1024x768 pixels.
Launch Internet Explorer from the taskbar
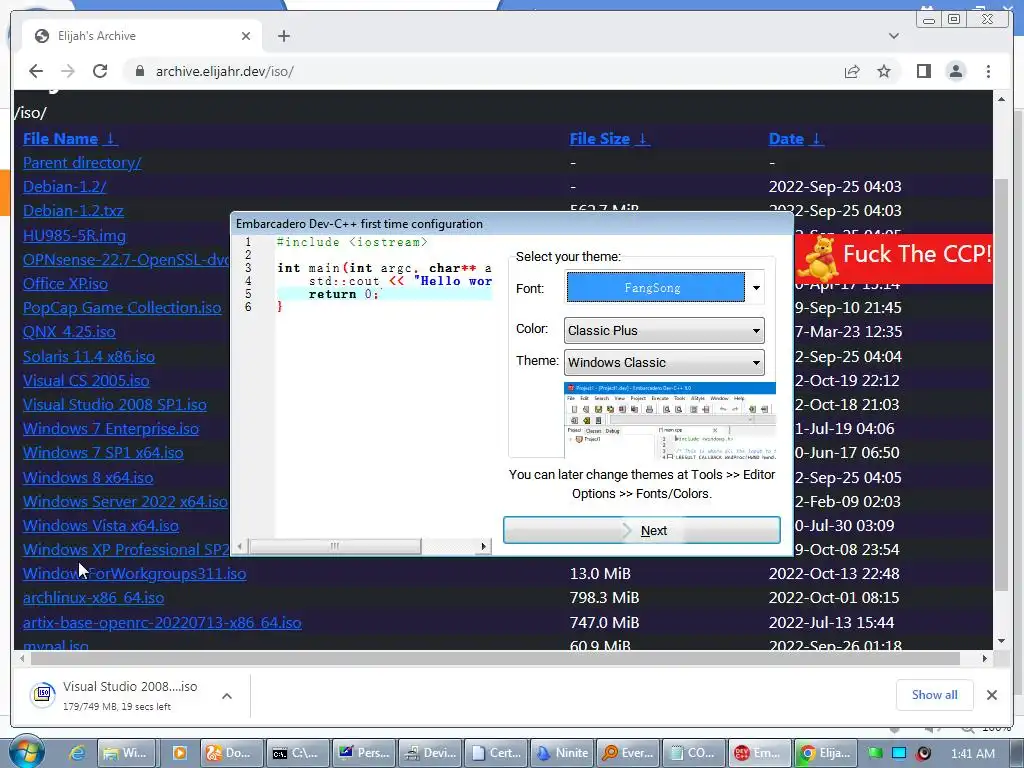tap(77, 753)
